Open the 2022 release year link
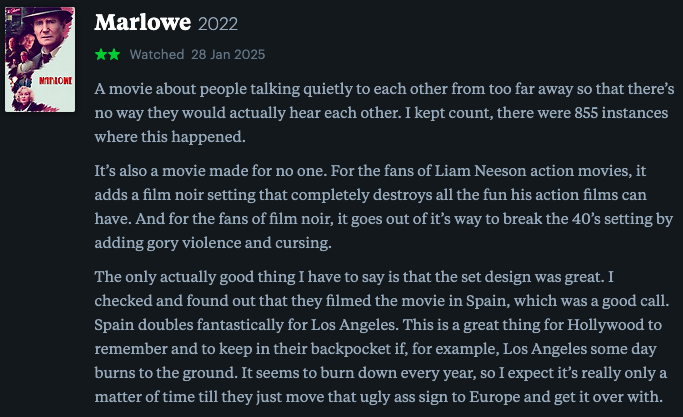 pyautogui.click(x=218, y=24)
